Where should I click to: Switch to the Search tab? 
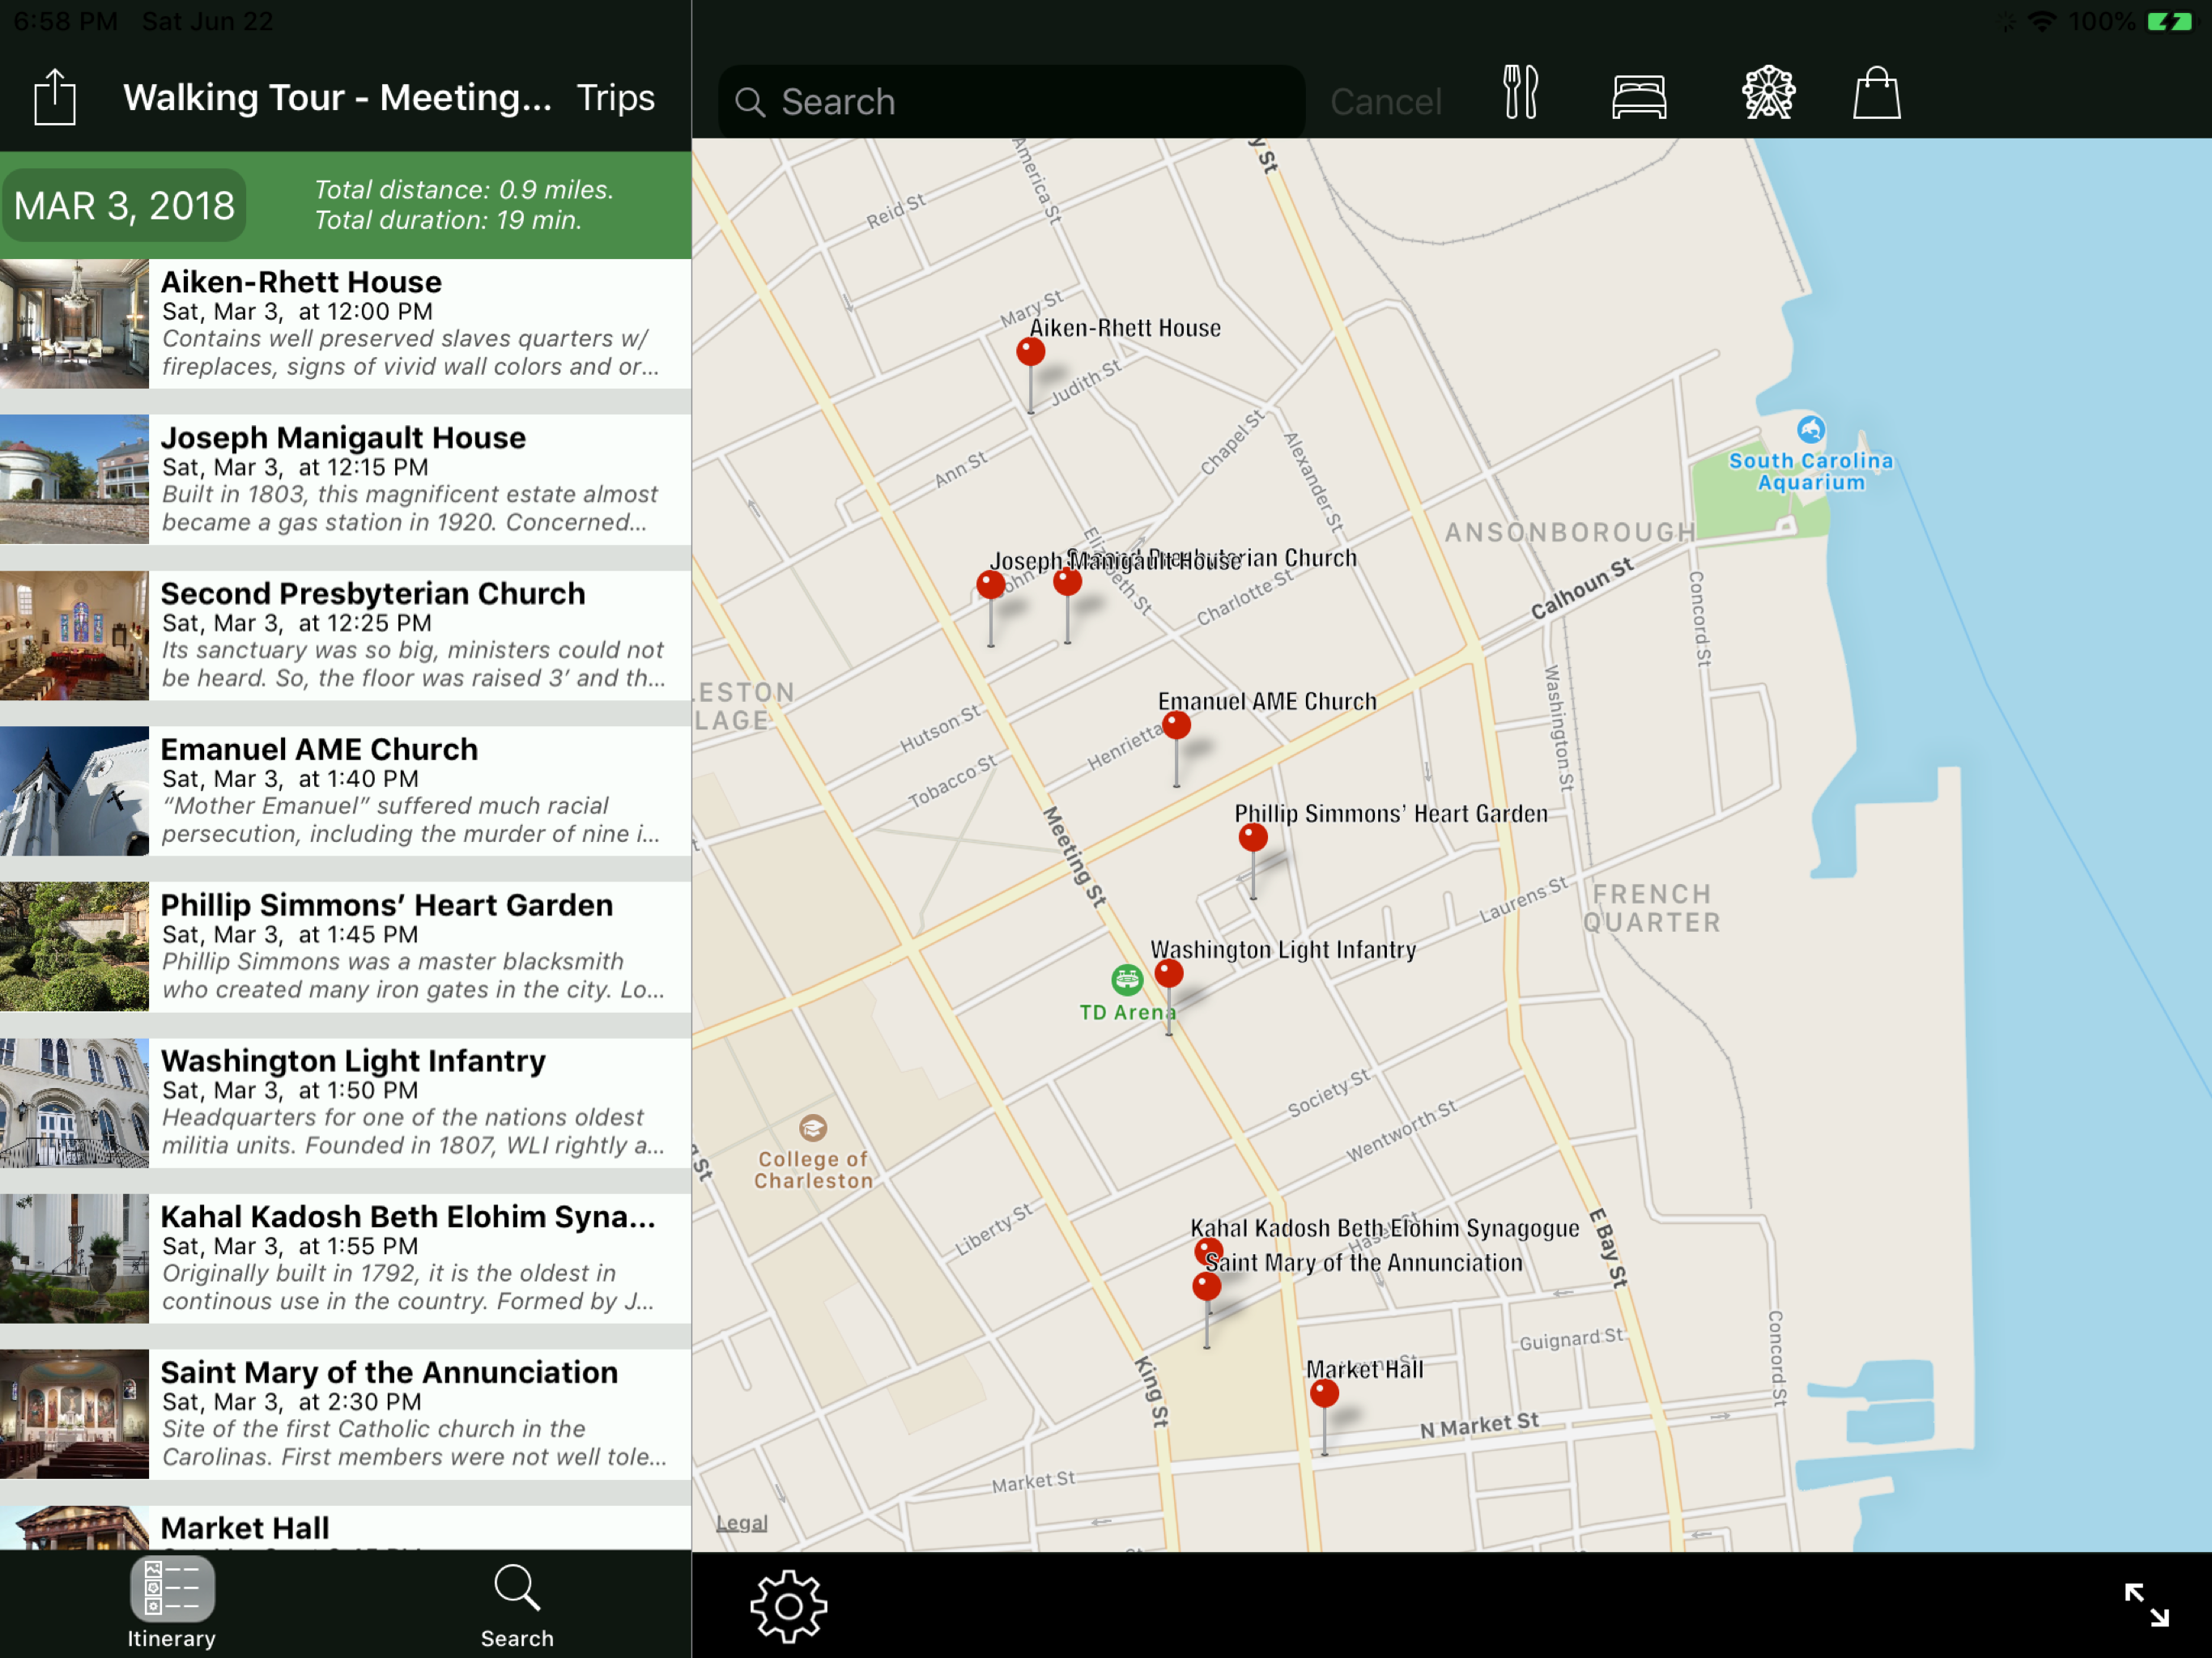coord(517,1606)
